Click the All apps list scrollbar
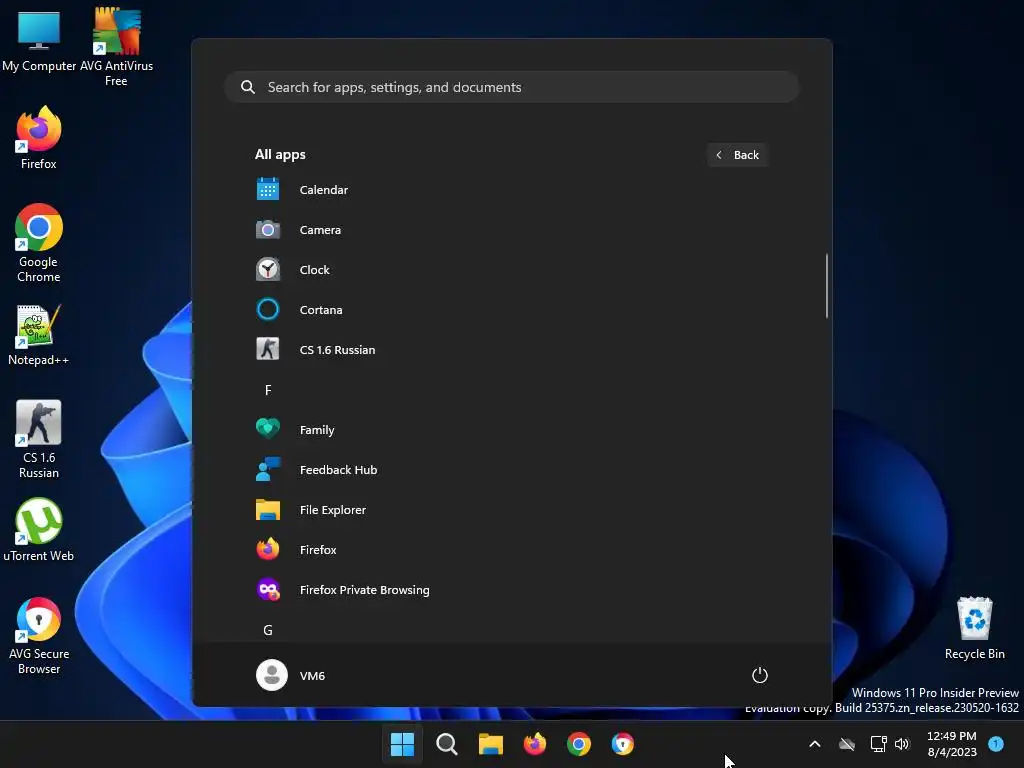1024x768 pixels. 827,285
